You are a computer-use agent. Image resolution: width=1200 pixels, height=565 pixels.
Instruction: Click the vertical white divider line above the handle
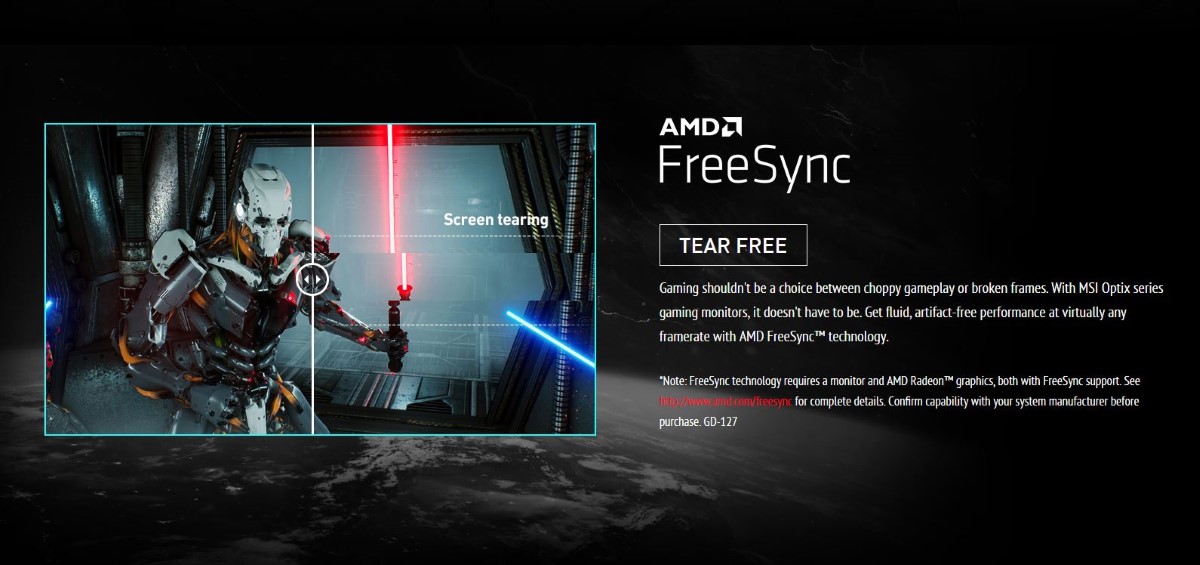[x=313, y=192]
